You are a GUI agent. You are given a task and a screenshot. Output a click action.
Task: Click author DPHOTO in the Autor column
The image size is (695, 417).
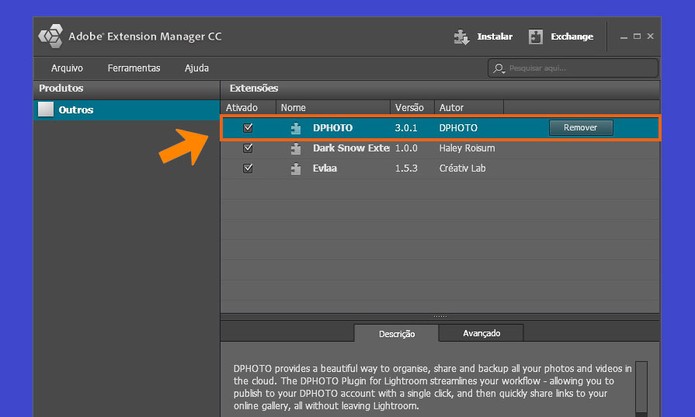(x=458, y=128)
